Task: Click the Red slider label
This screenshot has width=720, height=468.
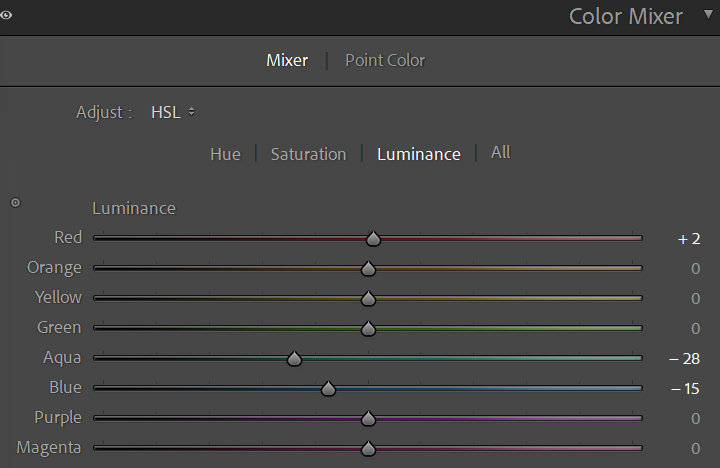Action: tap(68, 237)
